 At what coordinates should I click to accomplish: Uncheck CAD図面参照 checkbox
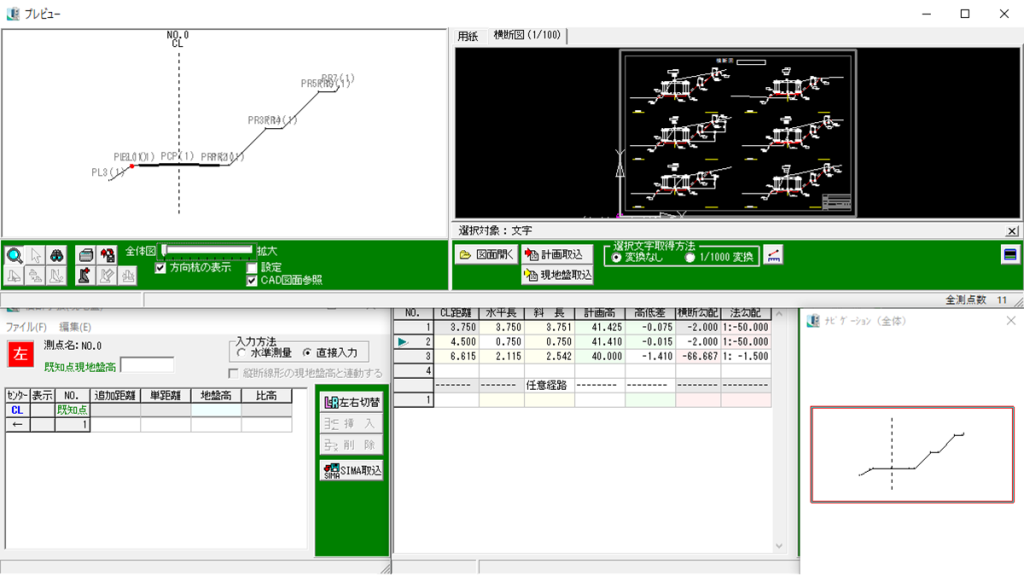(252, 281)
